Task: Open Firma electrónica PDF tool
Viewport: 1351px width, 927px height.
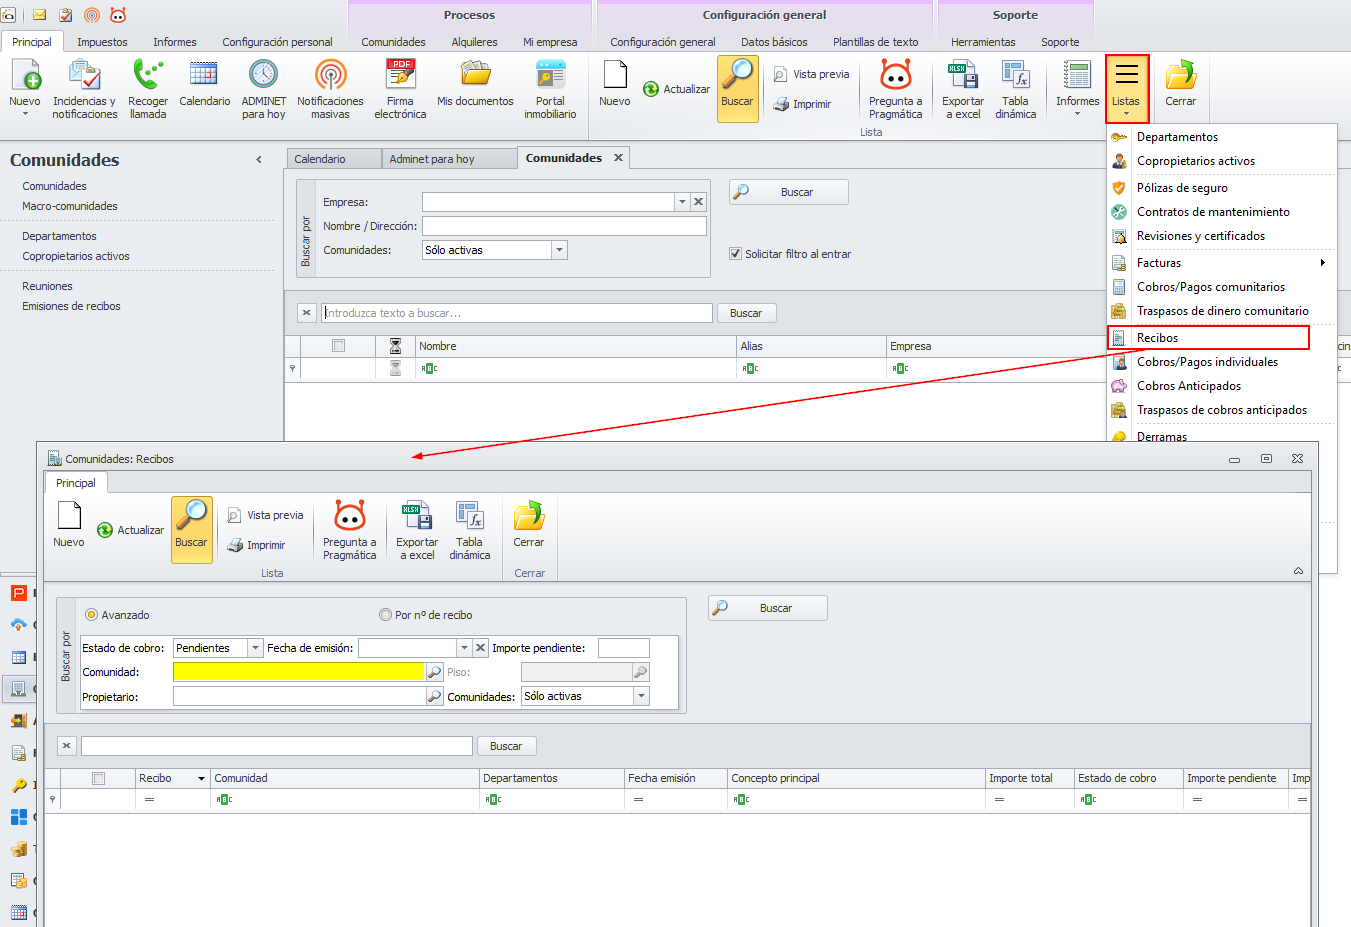Action: click(400, 89)
